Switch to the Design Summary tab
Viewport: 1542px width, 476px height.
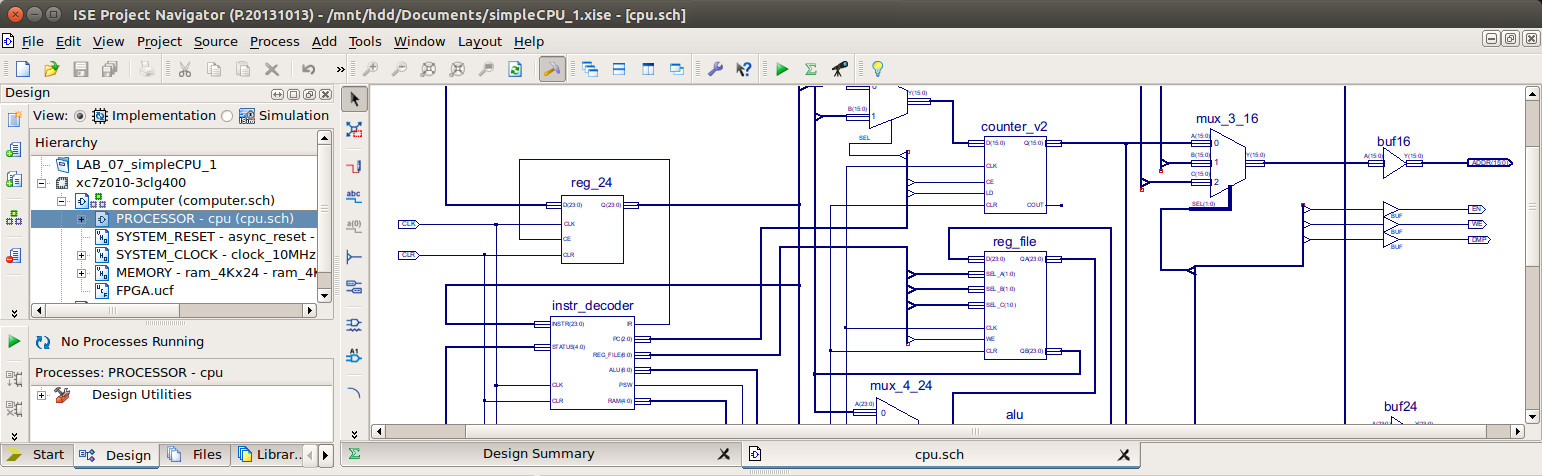538,454
